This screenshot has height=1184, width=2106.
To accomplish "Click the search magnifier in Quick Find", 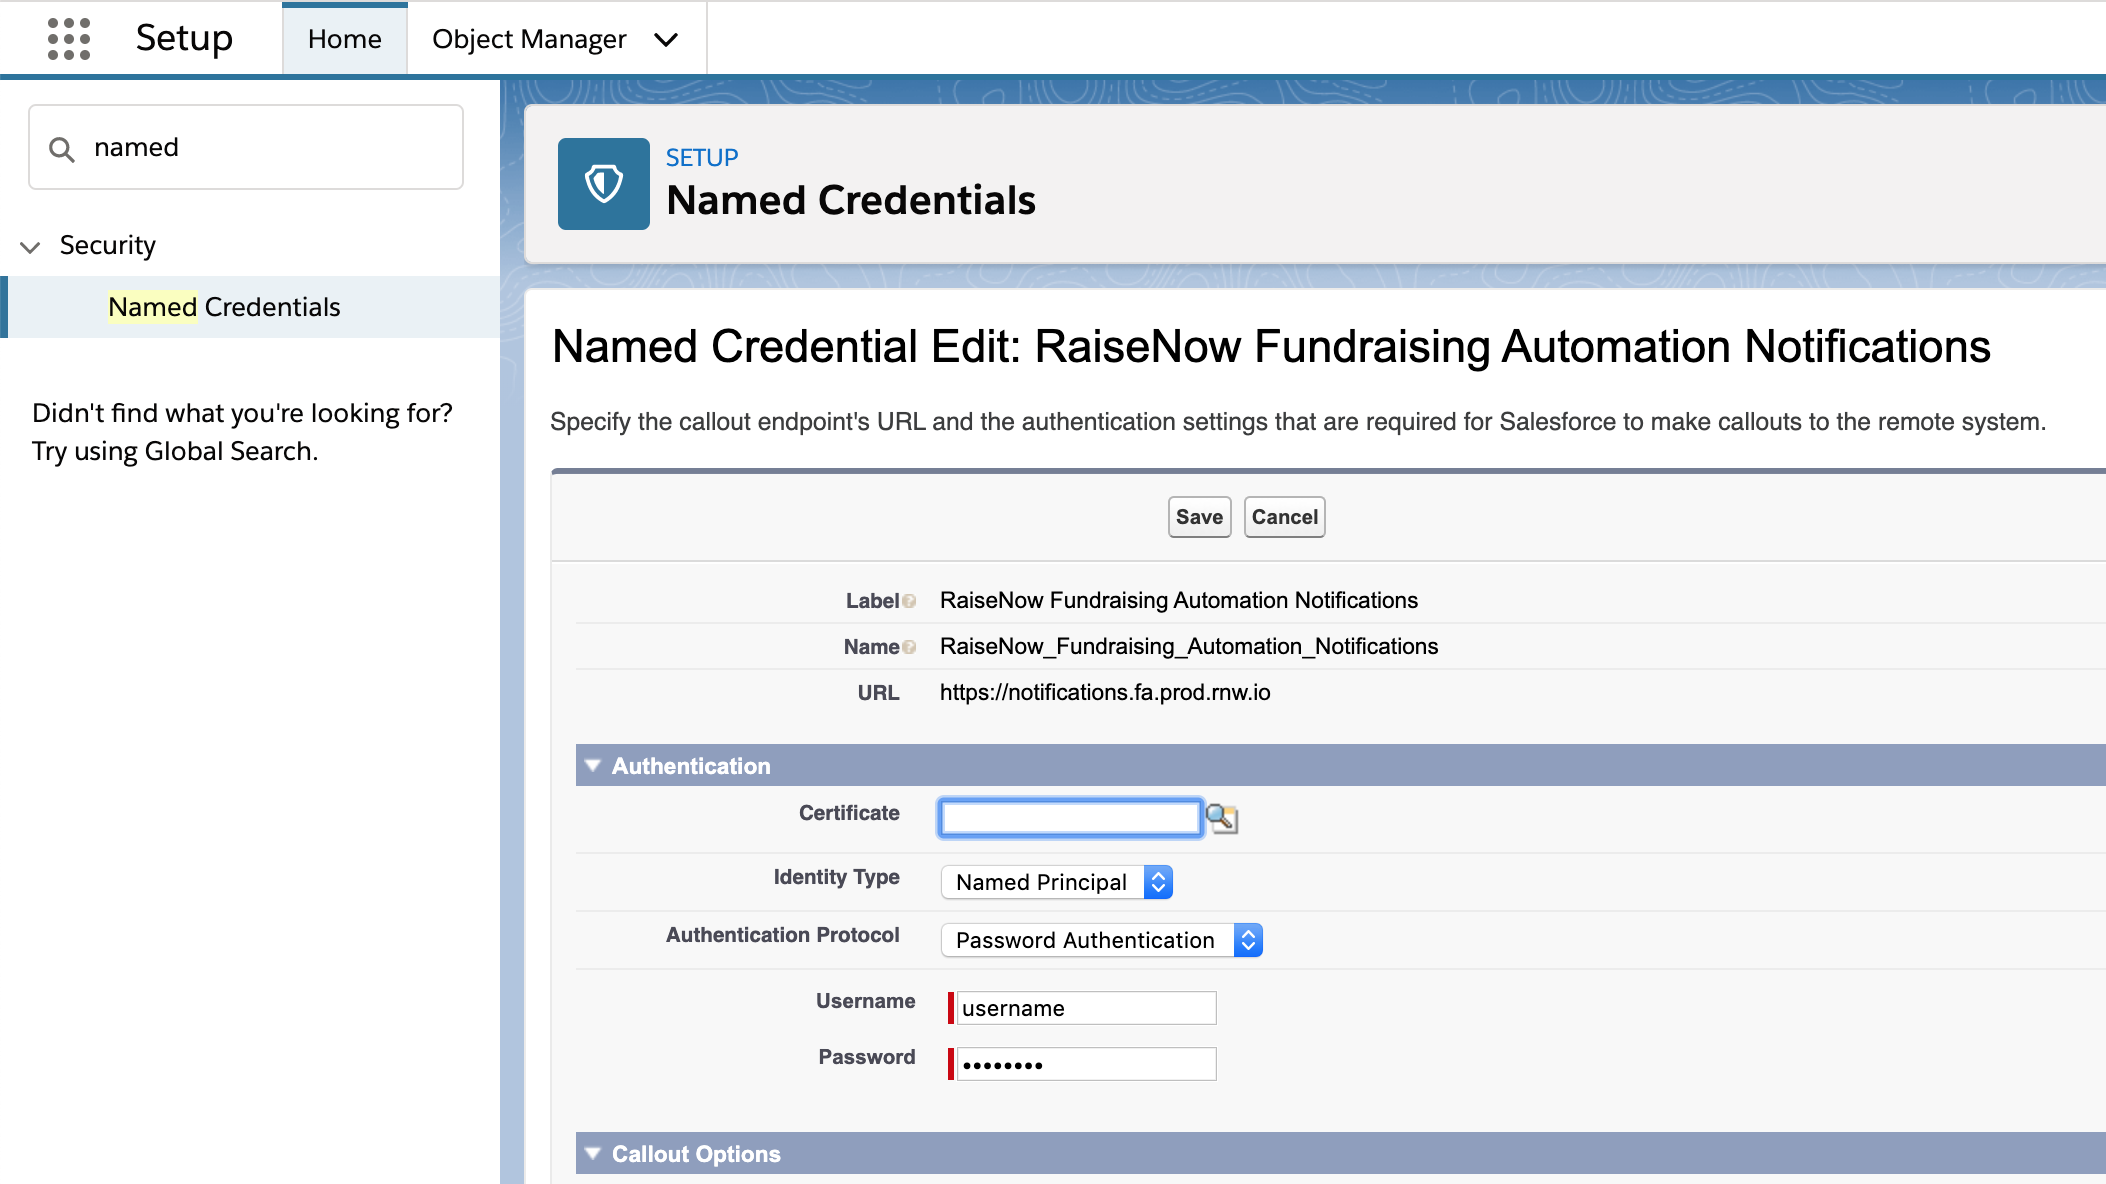I will [x=62, y=149].
